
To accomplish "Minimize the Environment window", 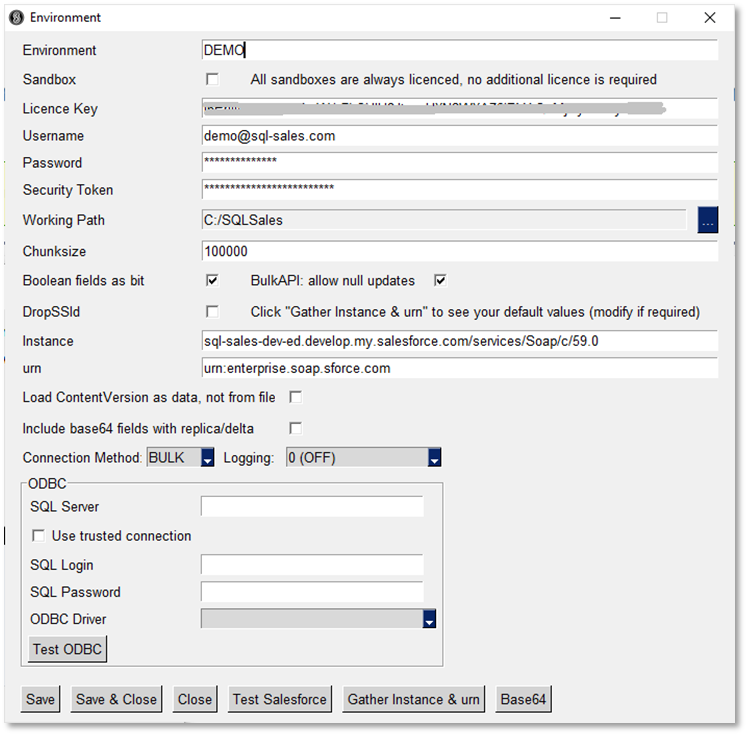I will (615, 18).
